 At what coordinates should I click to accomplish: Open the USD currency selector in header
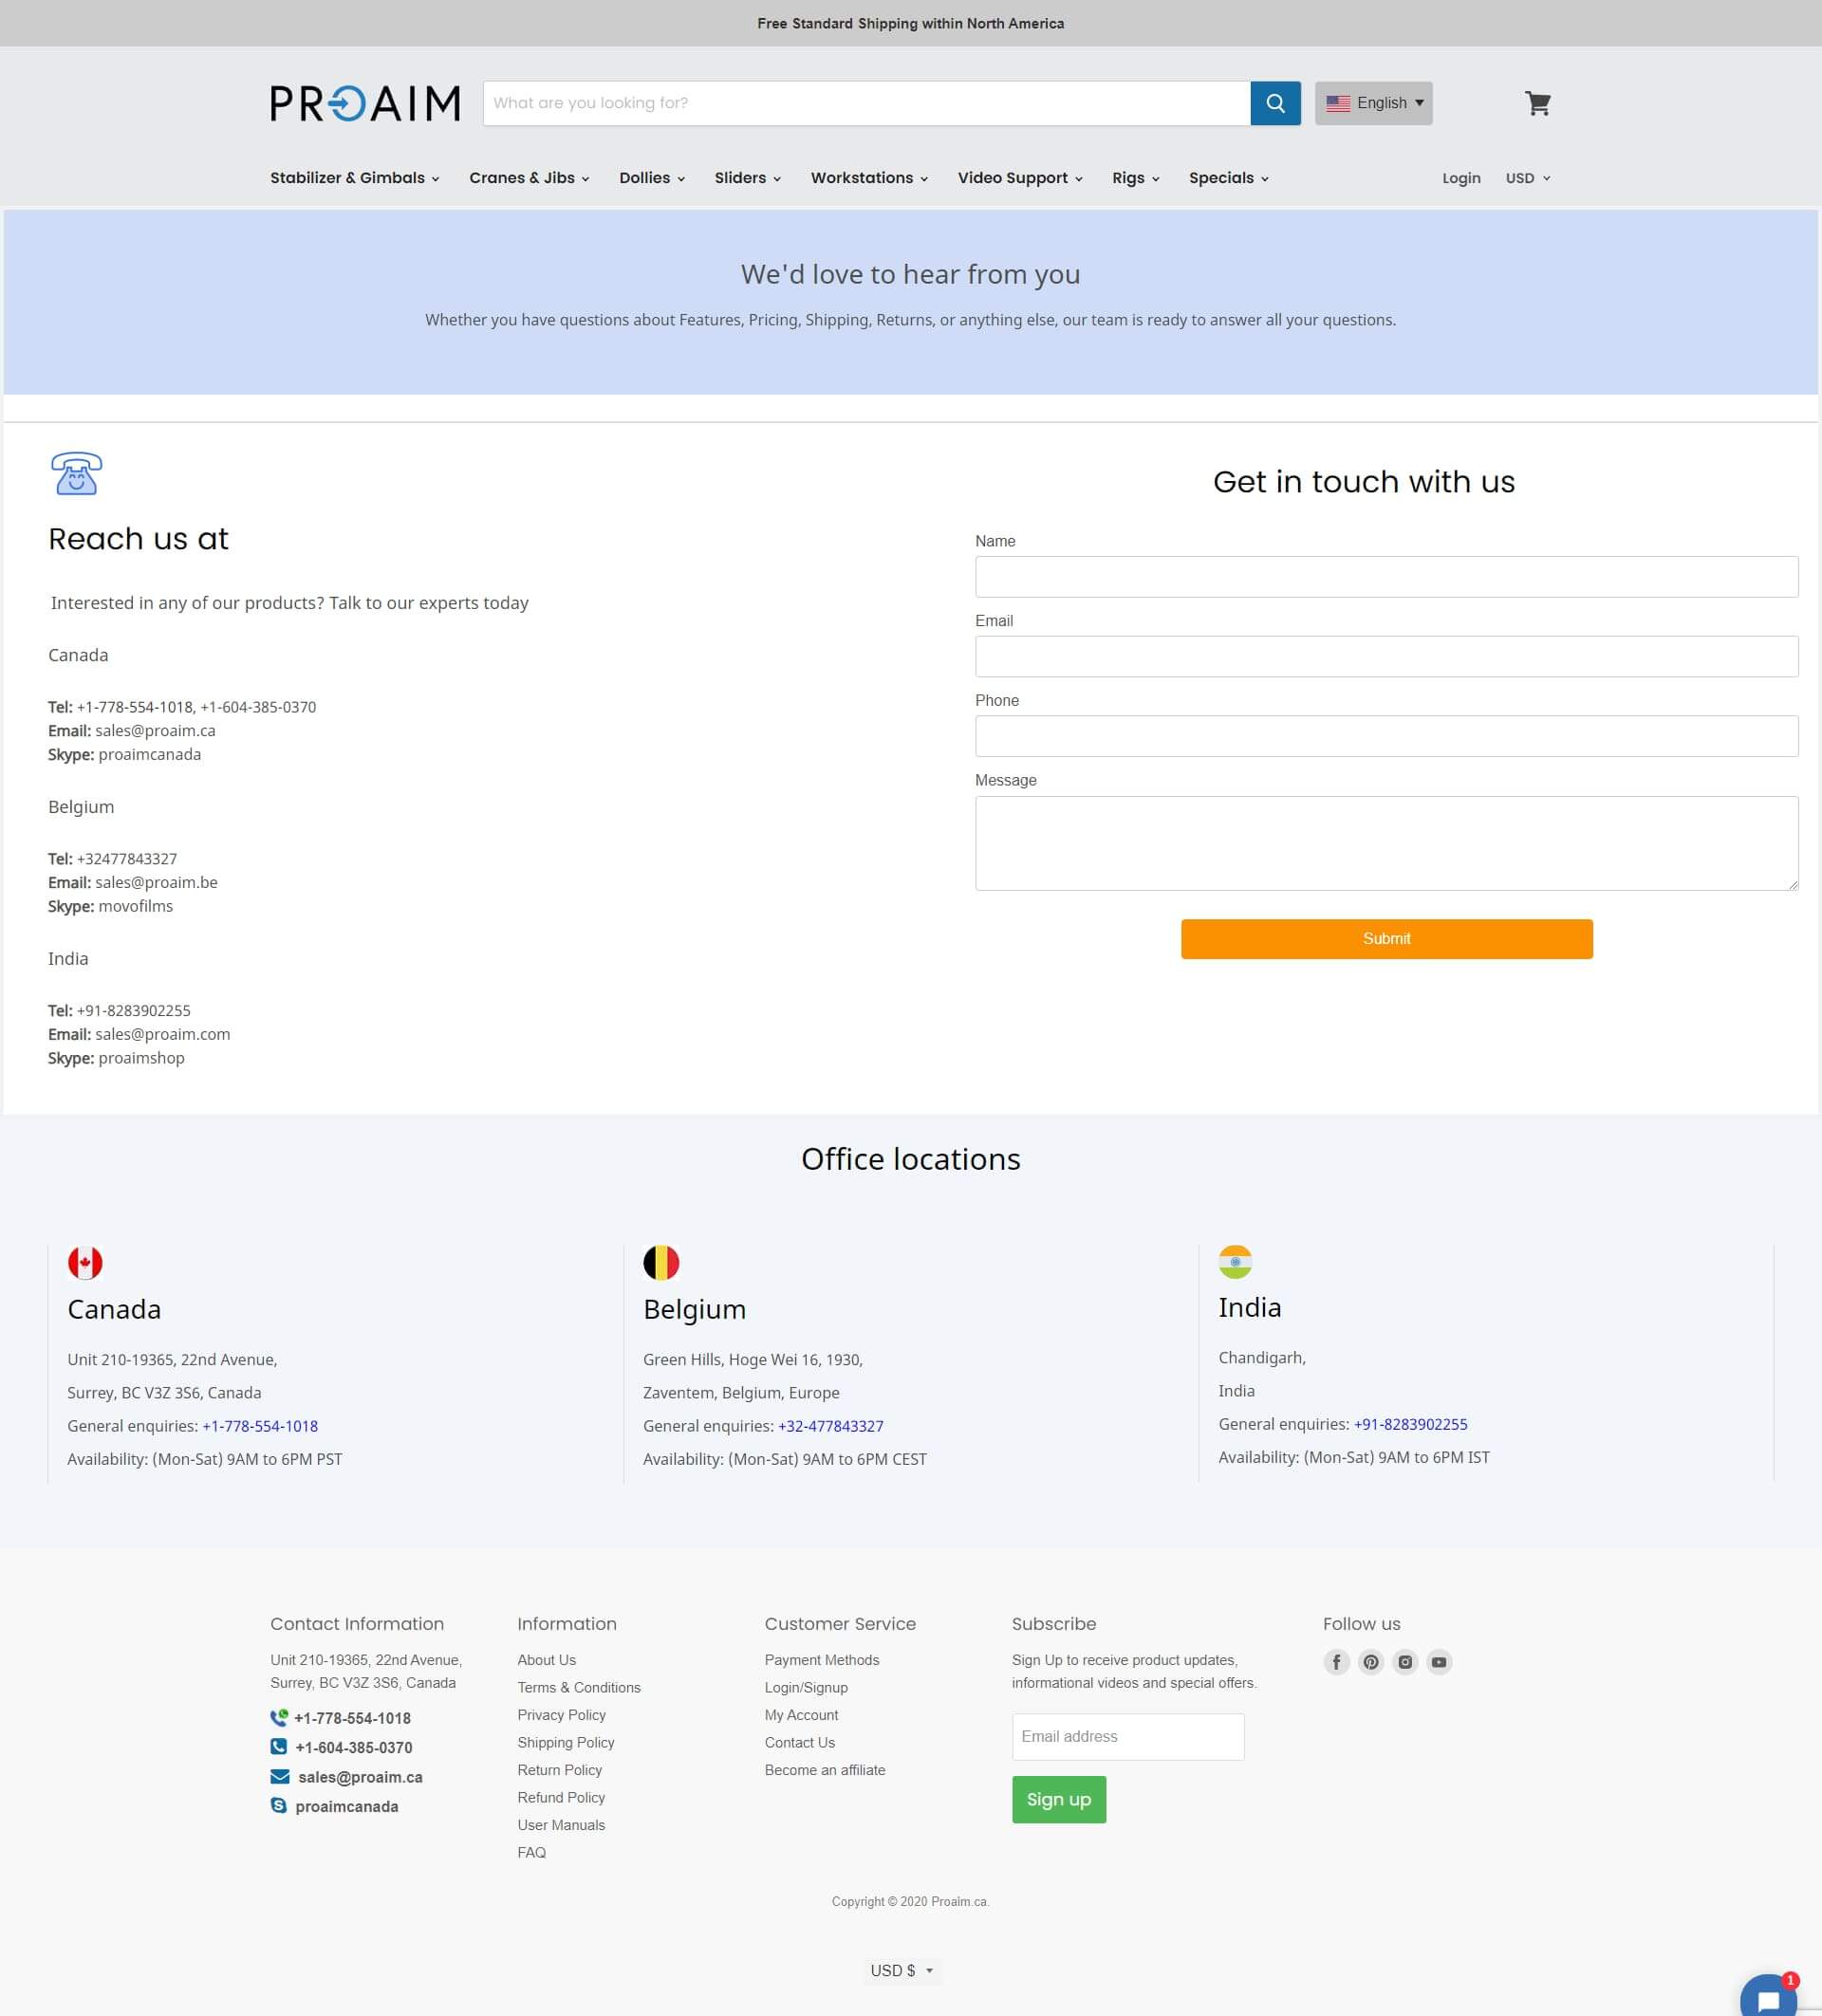tap(1527, 178)
